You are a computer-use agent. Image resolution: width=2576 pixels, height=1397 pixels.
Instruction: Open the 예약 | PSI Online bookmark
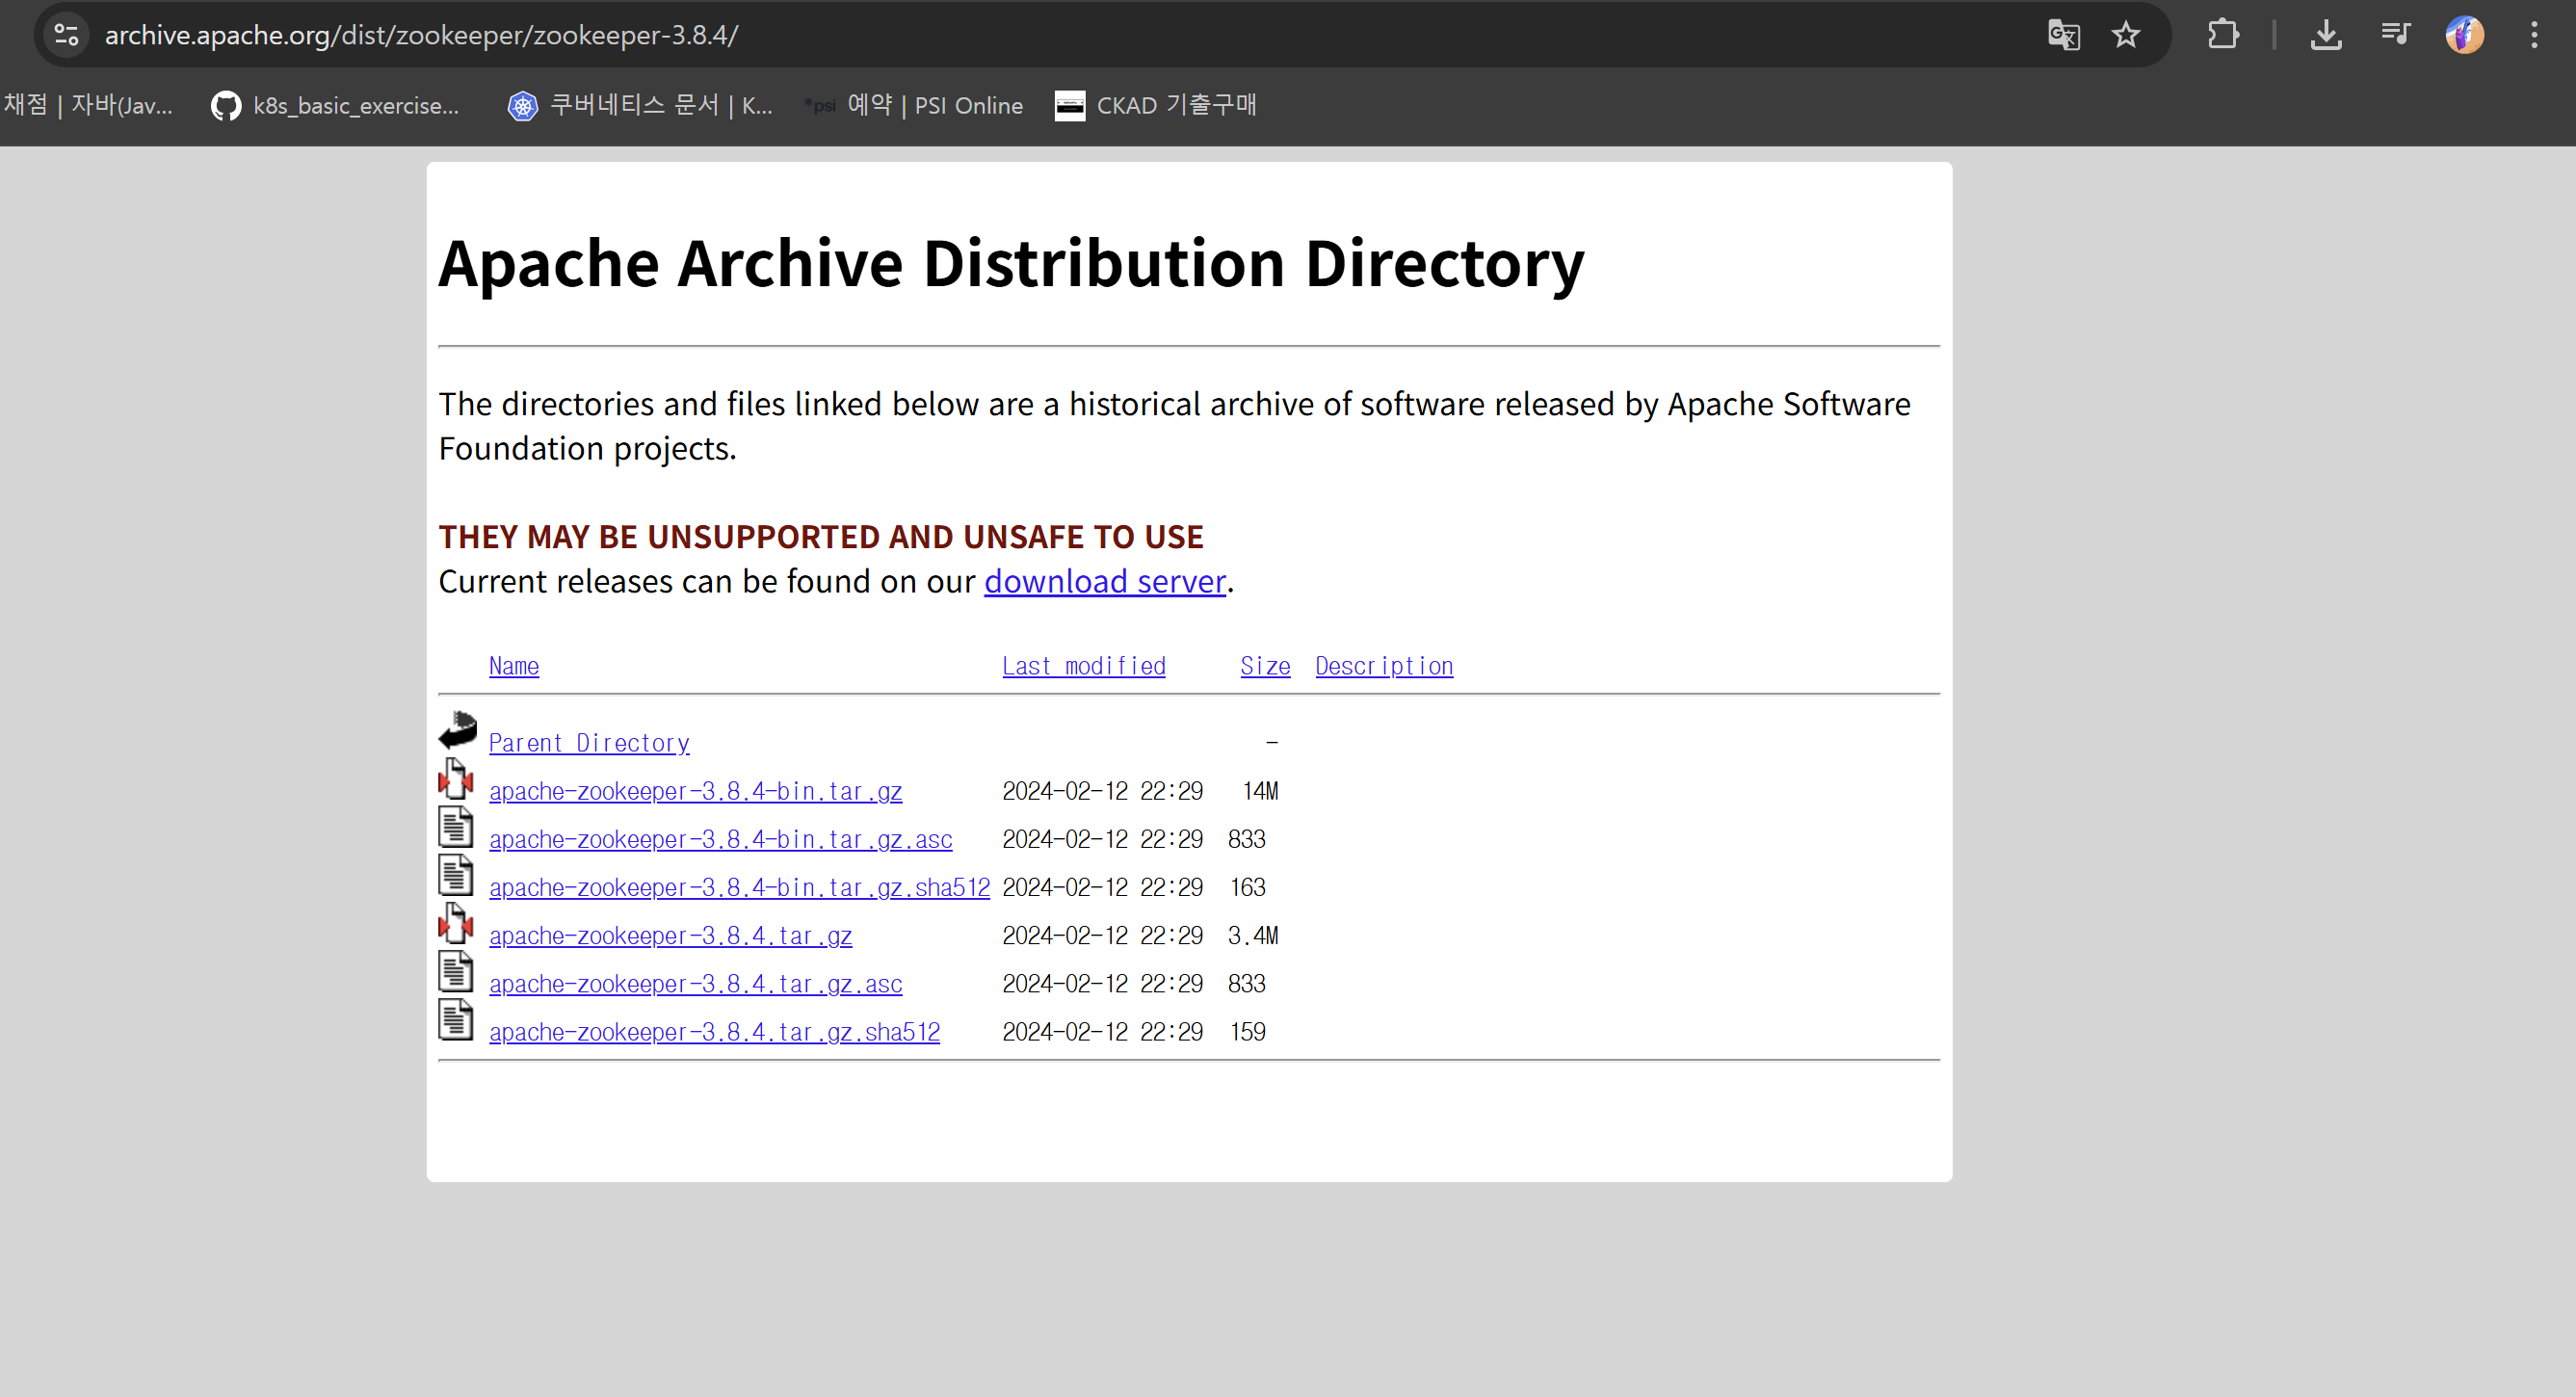[x=913, y=105]
